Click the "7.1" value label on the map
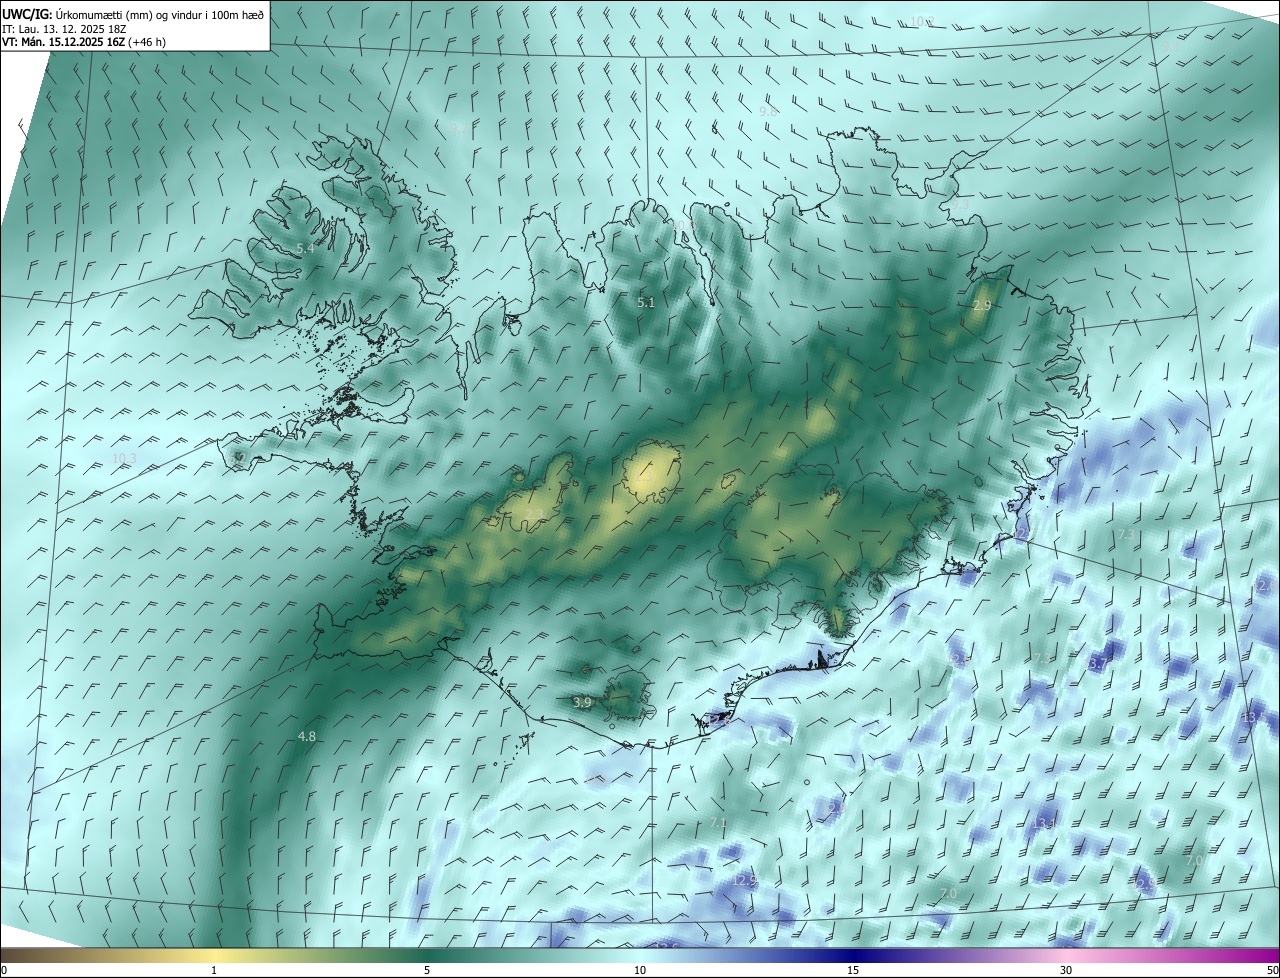Image resolution: width=1280 pixels, height=978 pixels. pos(718,822)
